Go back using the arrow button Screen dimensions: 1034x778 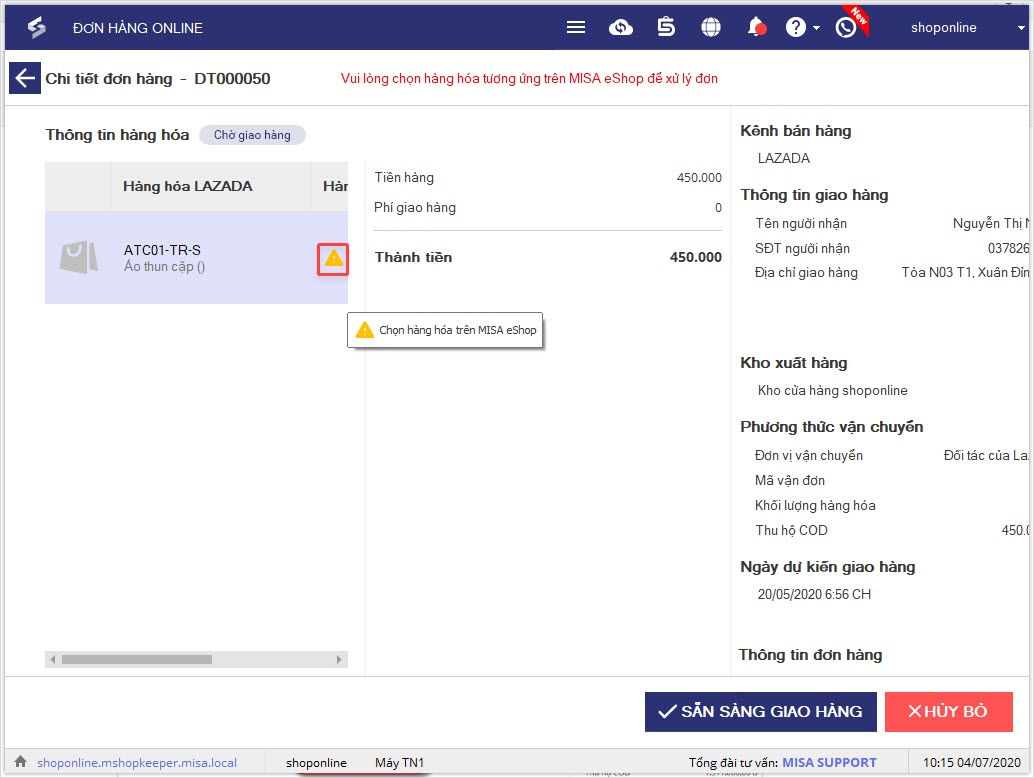tap(25, 78)
